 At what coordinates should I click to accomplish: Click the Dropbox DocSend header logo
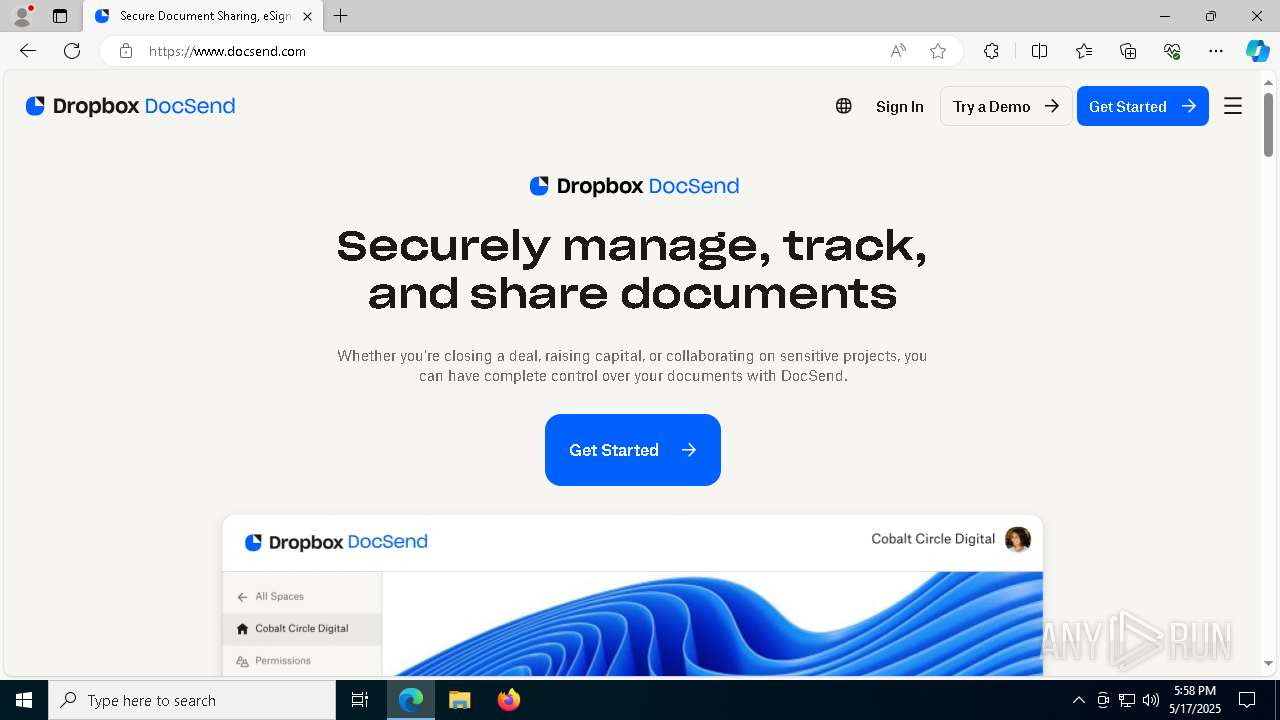(x=130, y=106)
